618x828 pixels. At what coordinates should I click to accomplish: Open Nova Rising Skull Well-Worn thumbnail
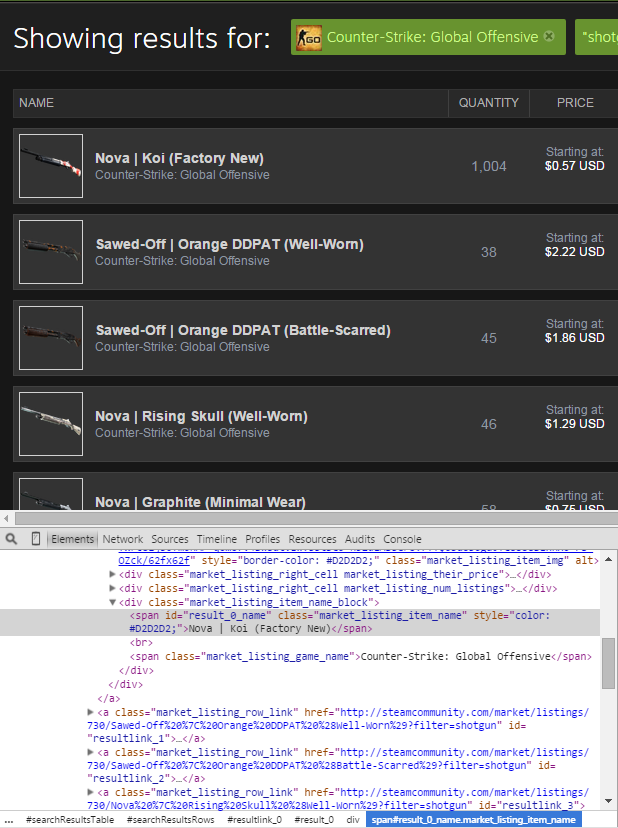point(51,424)
